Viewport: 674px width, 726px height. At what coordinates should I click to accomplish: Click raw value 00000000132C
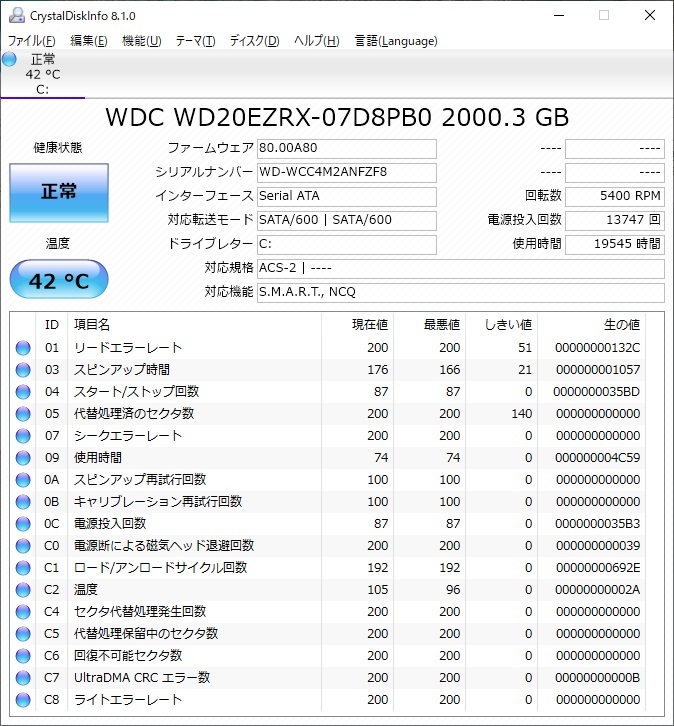(x=598, y=348)
